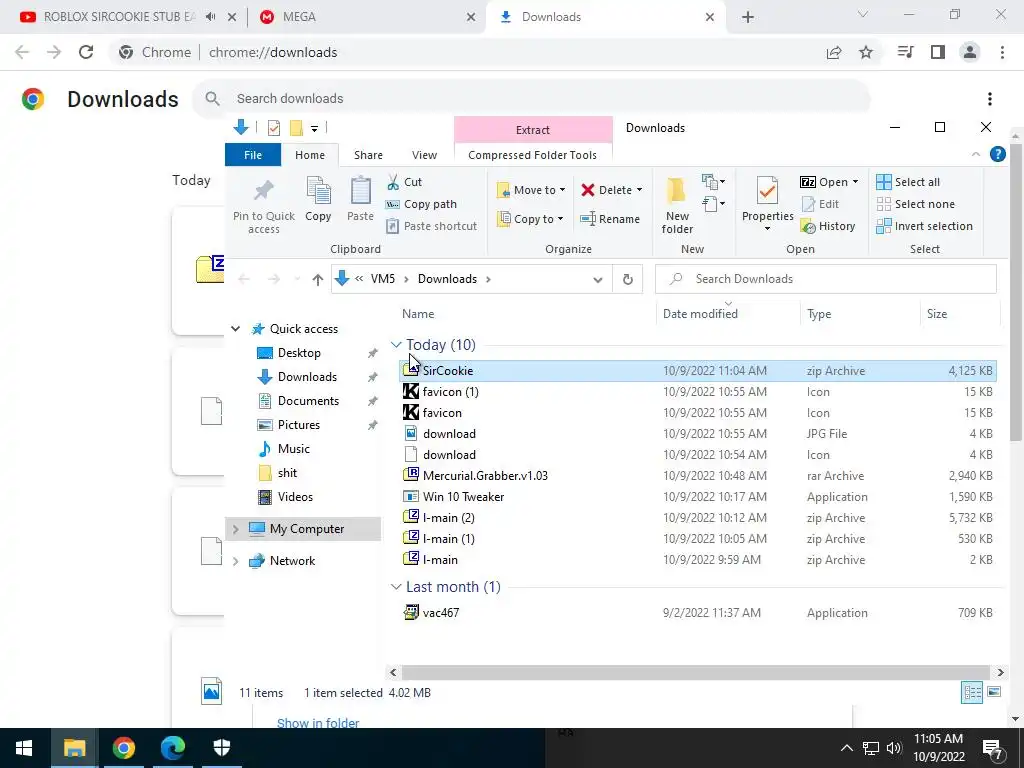1024x768 pixels.
Task: Open downloads page more actions menu
Action: click(x=989, y=99)
